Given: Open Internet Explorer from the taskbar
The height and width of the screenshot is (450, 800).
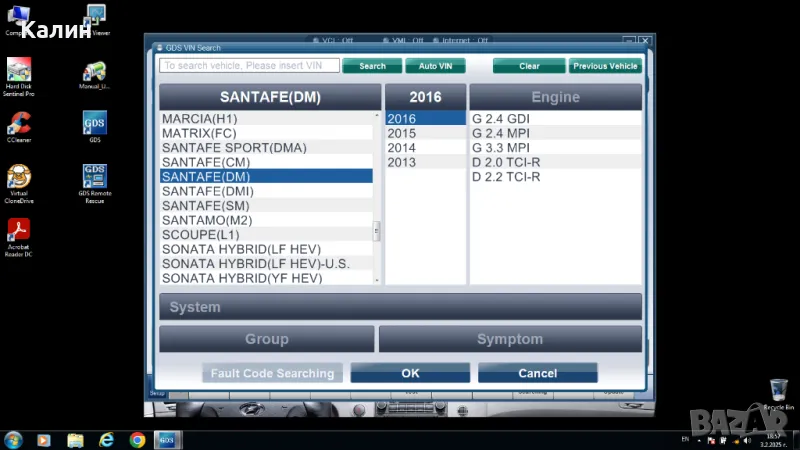Looking at the screenshot, I should (106, 439).
